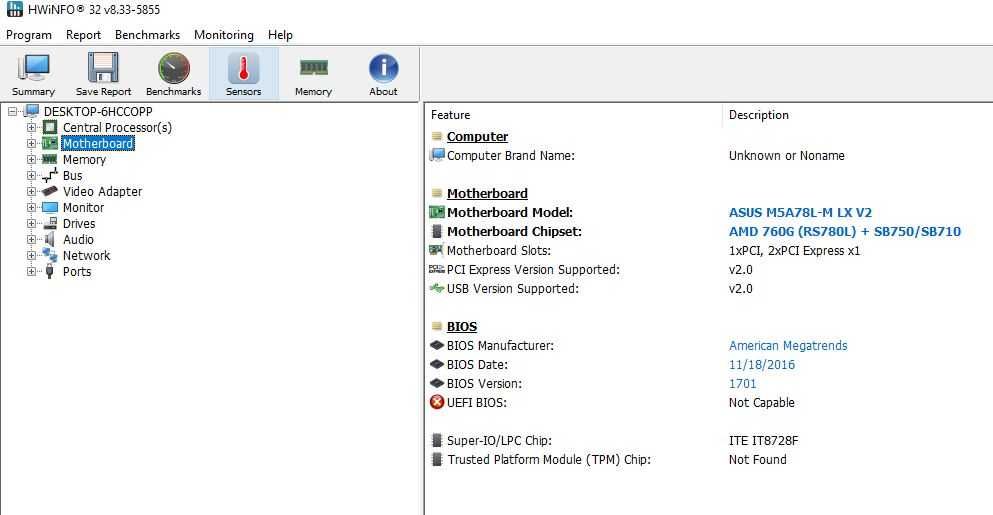993x515 pixels.
Task: Select Monitor in the device tree
Action: click(83, 207)
